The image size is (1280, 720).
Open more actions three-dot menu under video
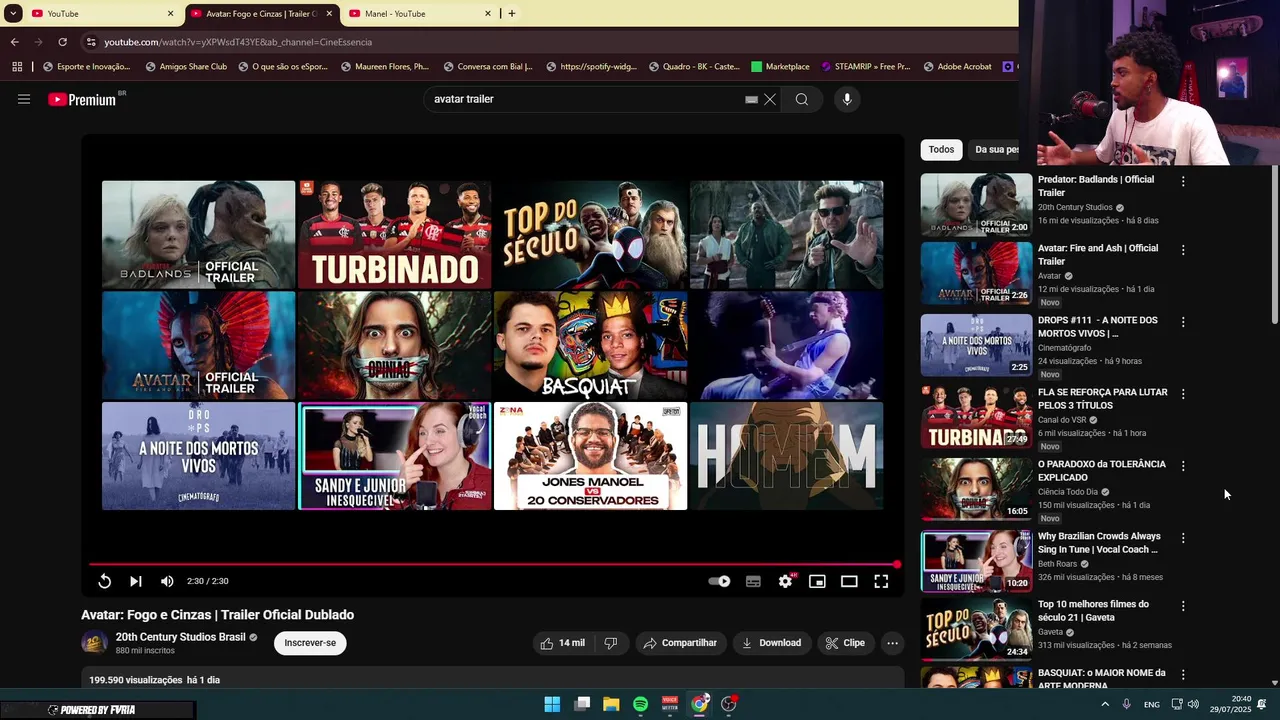click(893, 643)
